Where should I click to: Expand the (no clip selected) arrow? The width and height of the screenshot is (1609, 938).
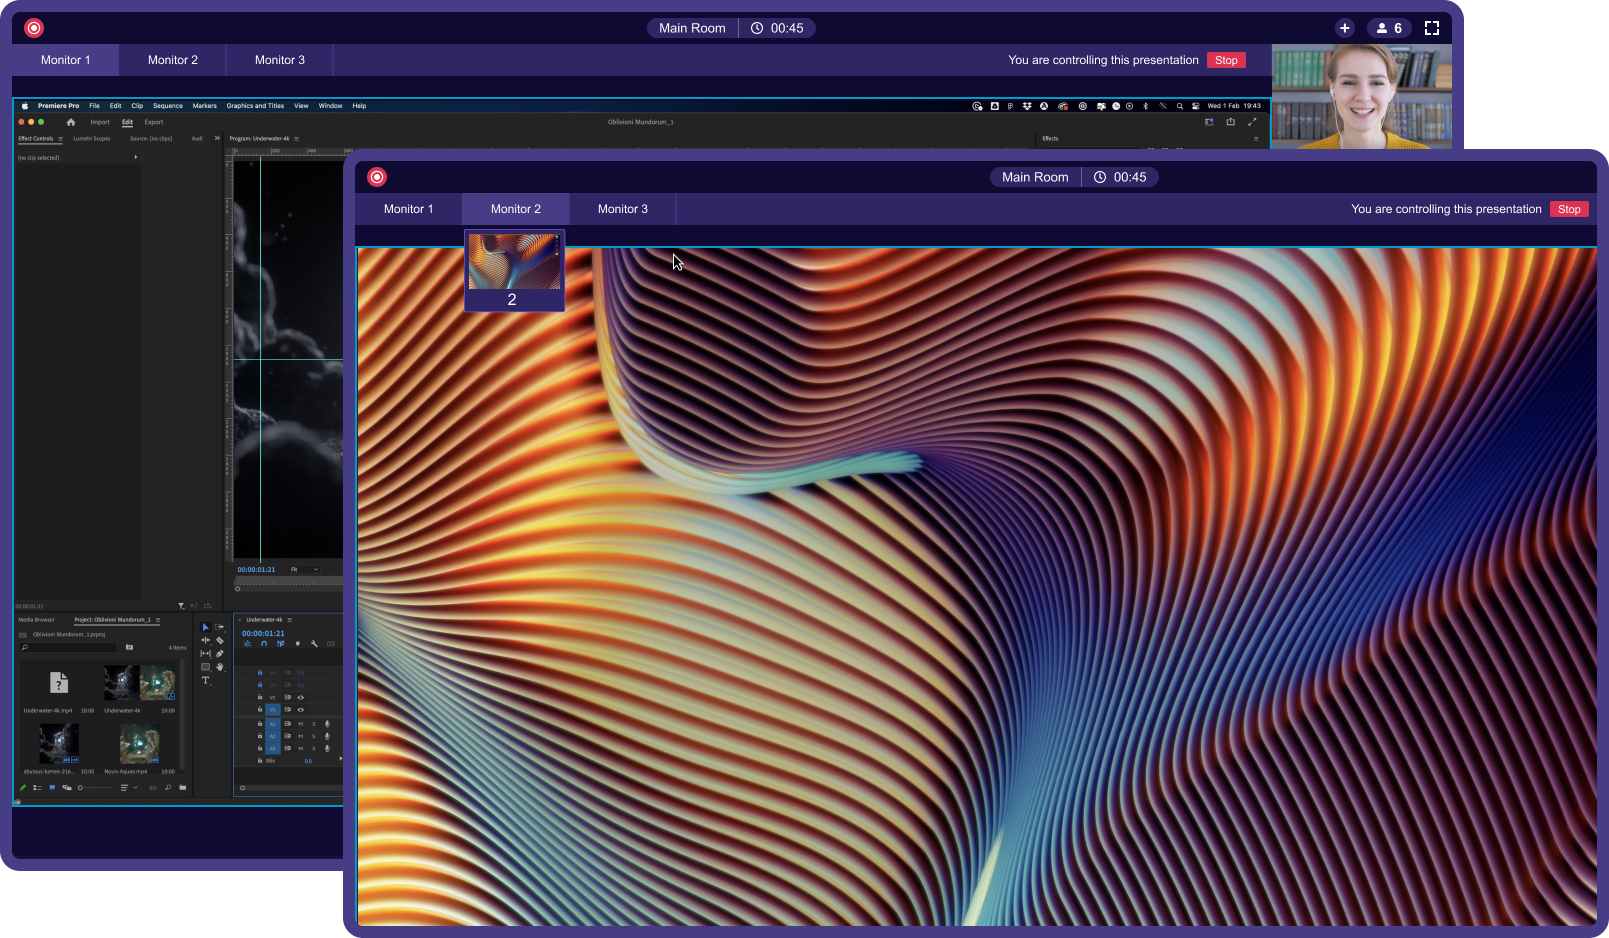[x=136, y=158]
